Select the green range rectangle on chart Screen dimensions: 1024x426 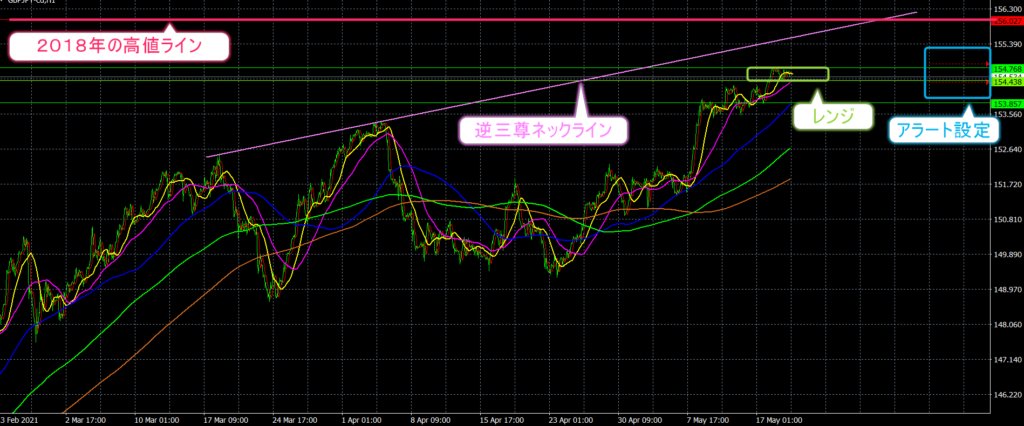pyautogui.click(x=788, y=74)
